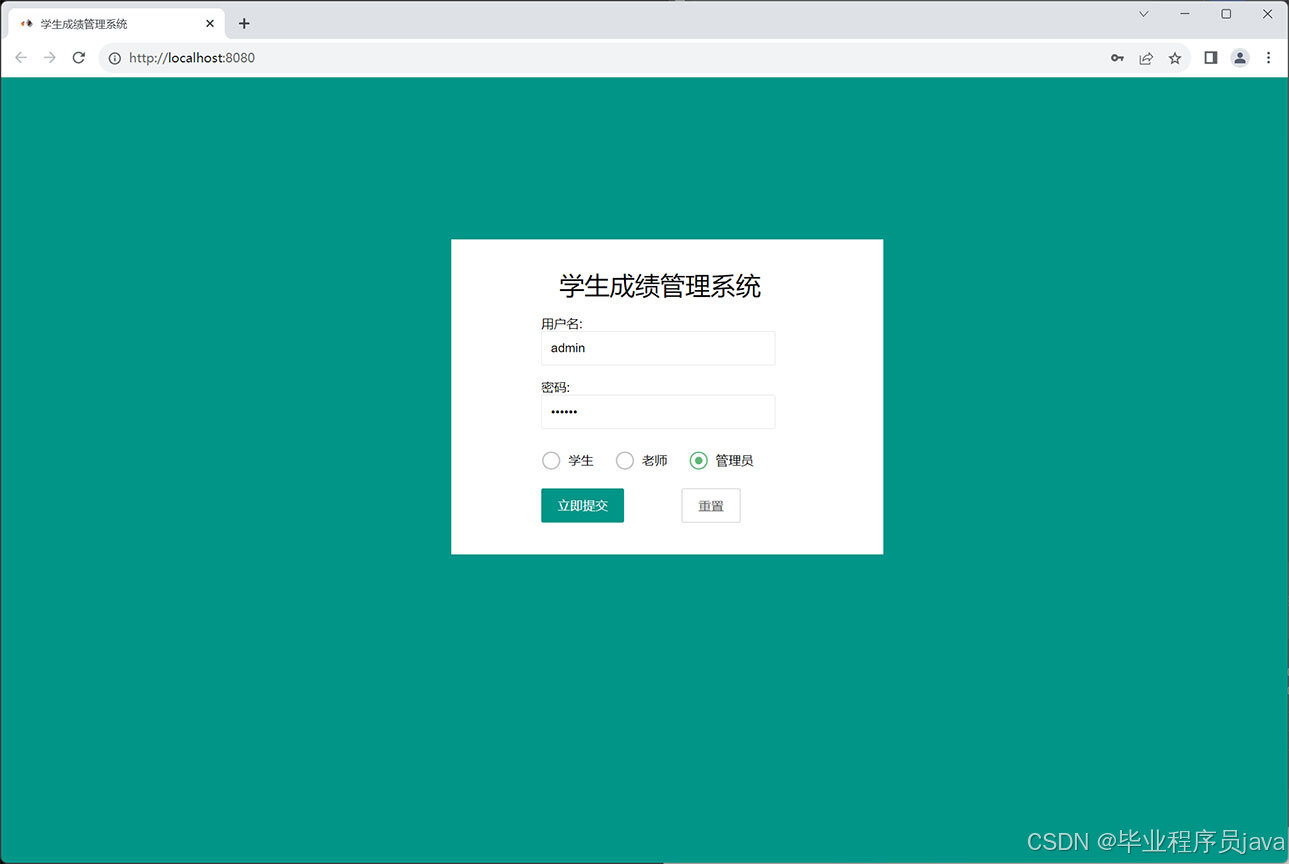This screenshot has width=1289, height=864.
Task: Submit login with 立即提交 button
Action: (582, 505)
